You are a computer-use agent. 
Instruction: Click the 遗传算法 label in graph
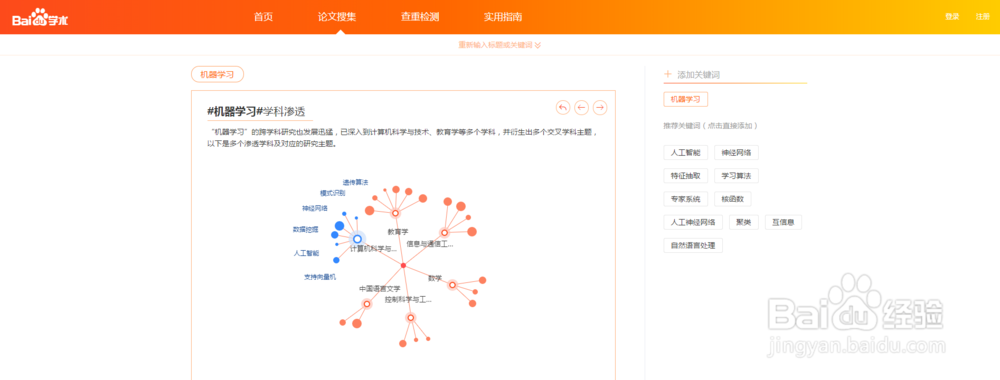[355, 182]
